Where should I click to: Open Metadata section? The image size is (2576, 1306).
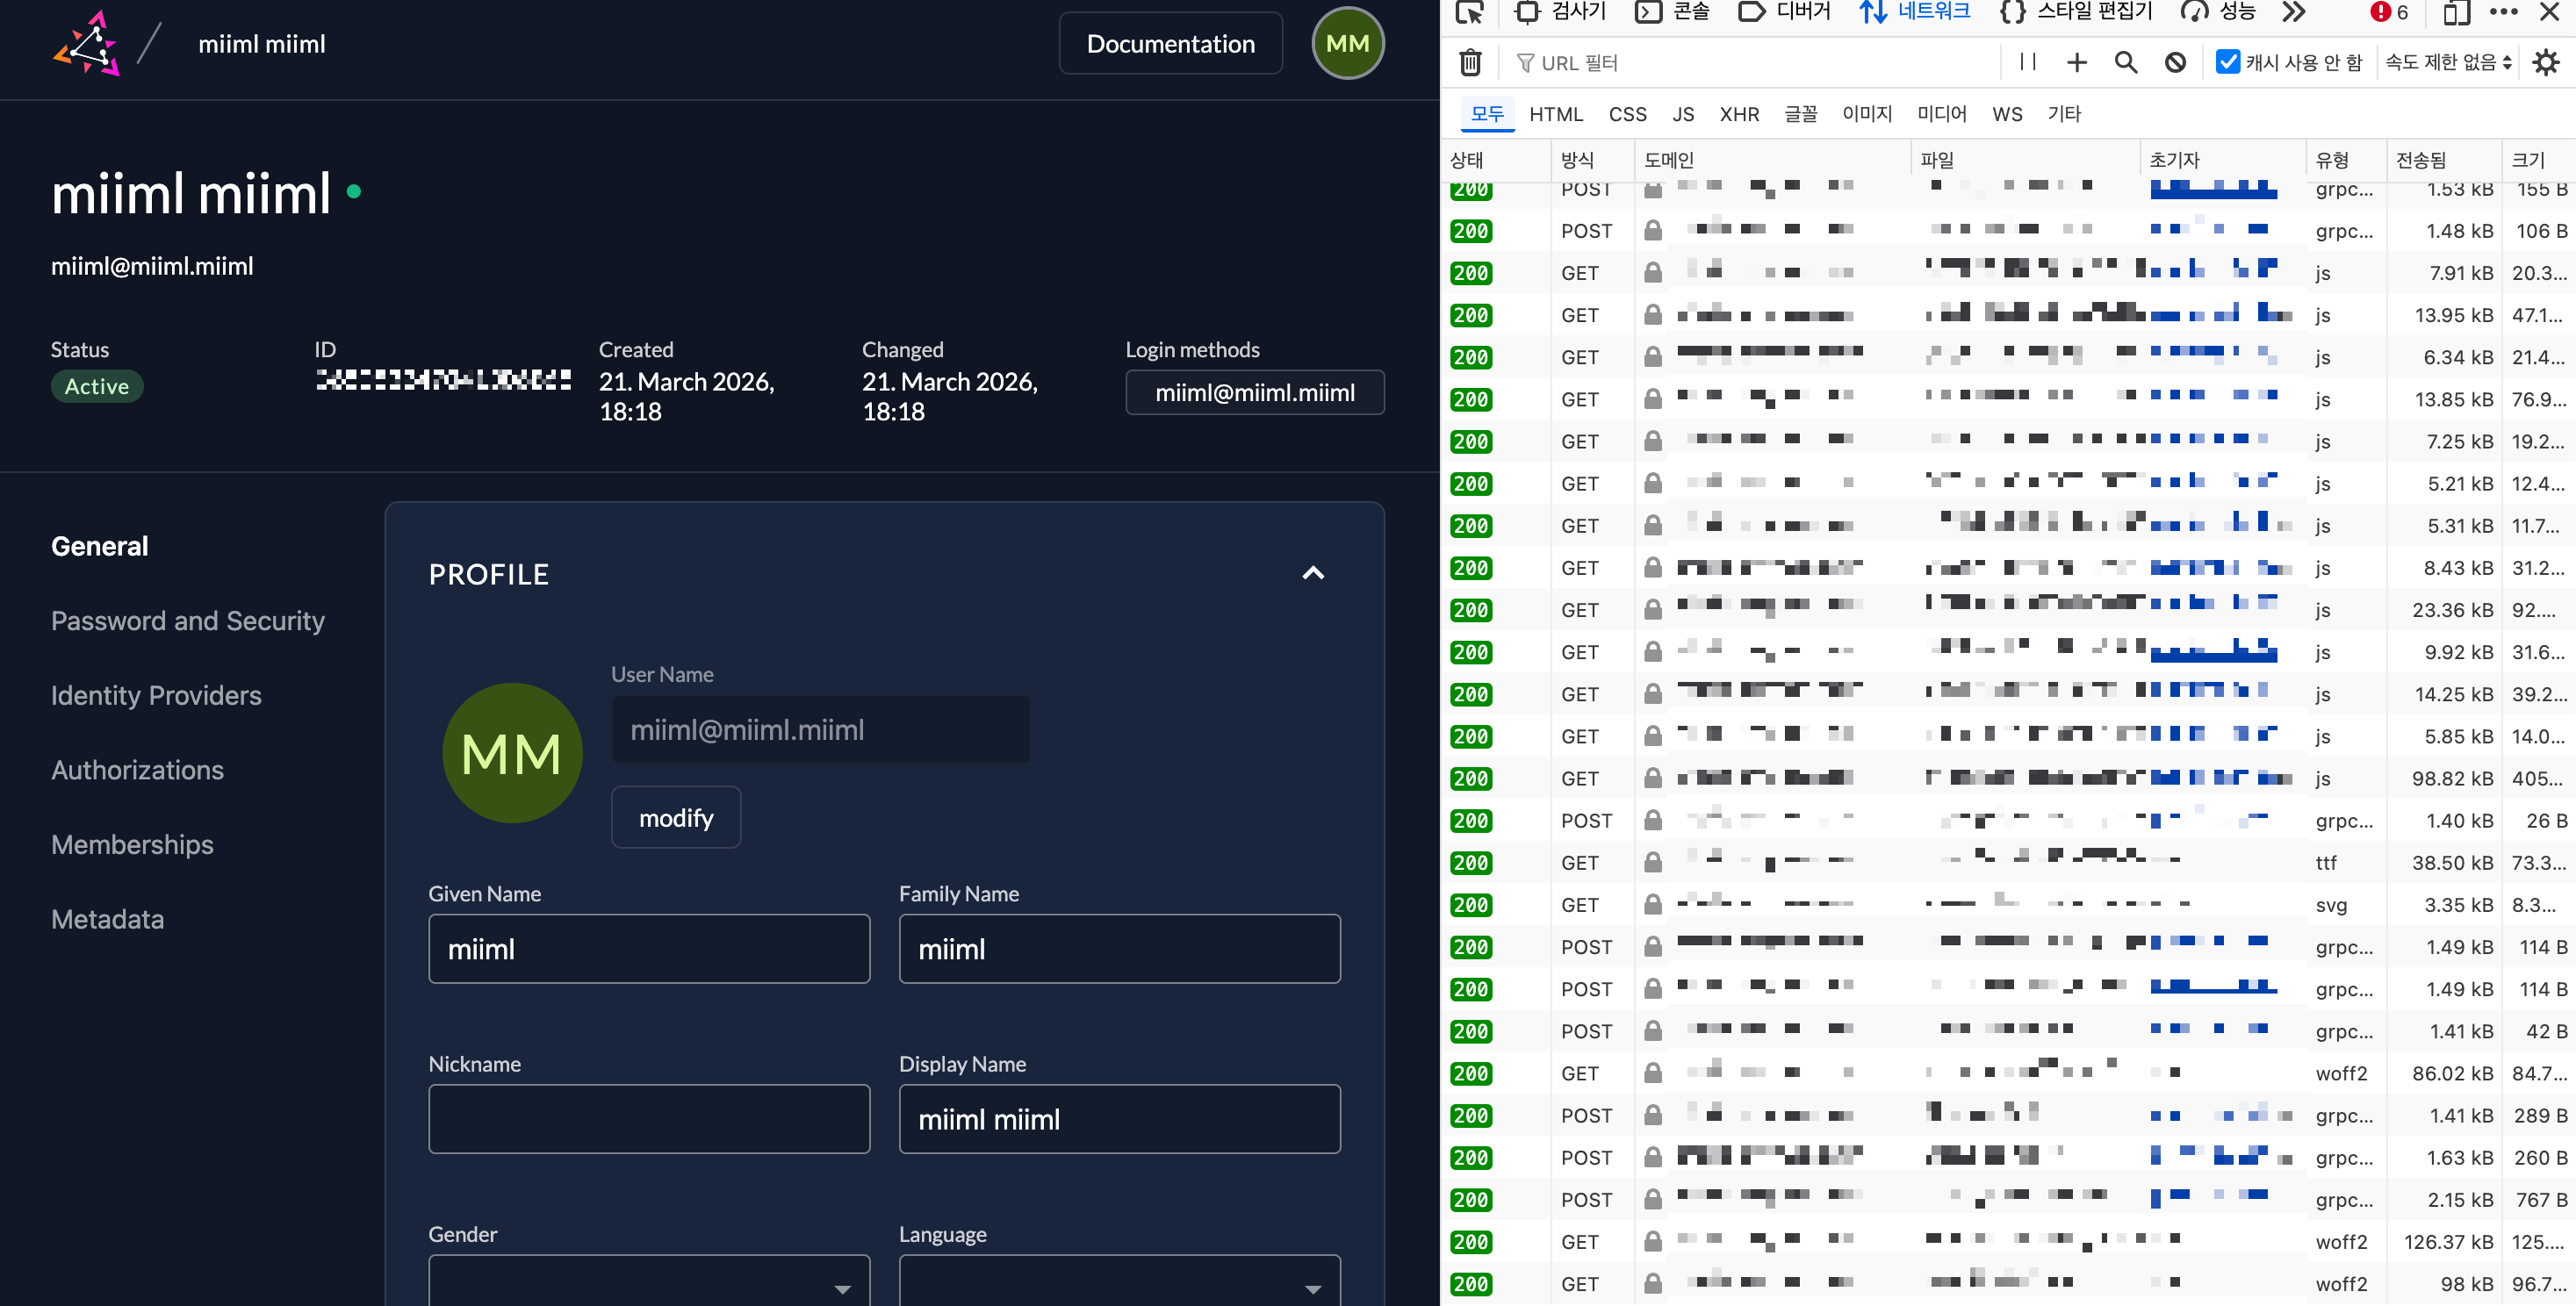(108, 918)
